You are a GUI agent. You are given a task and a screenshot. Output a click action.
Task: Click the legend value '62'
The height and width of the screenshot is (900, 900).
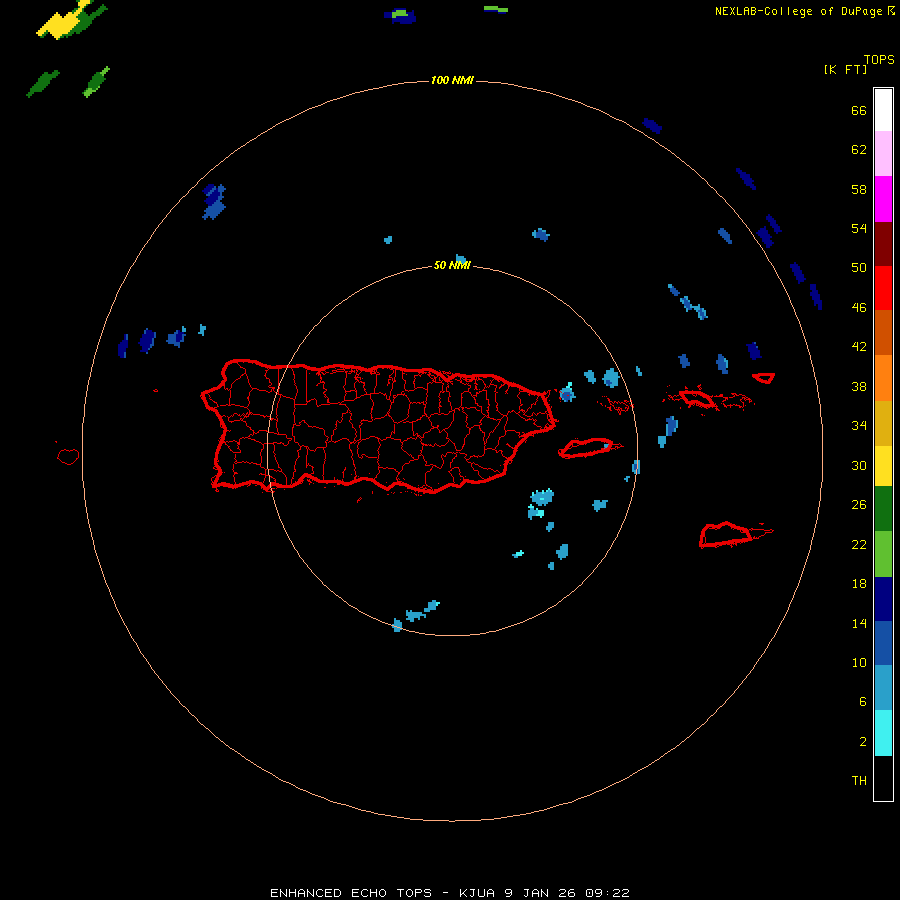click(x=859, y=150)
